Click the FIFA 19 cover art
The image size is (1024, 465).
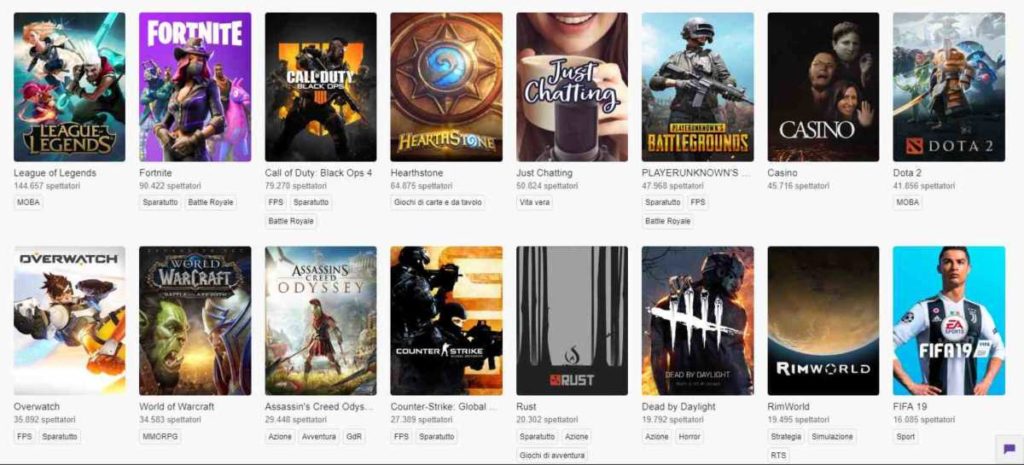point(949,321)
